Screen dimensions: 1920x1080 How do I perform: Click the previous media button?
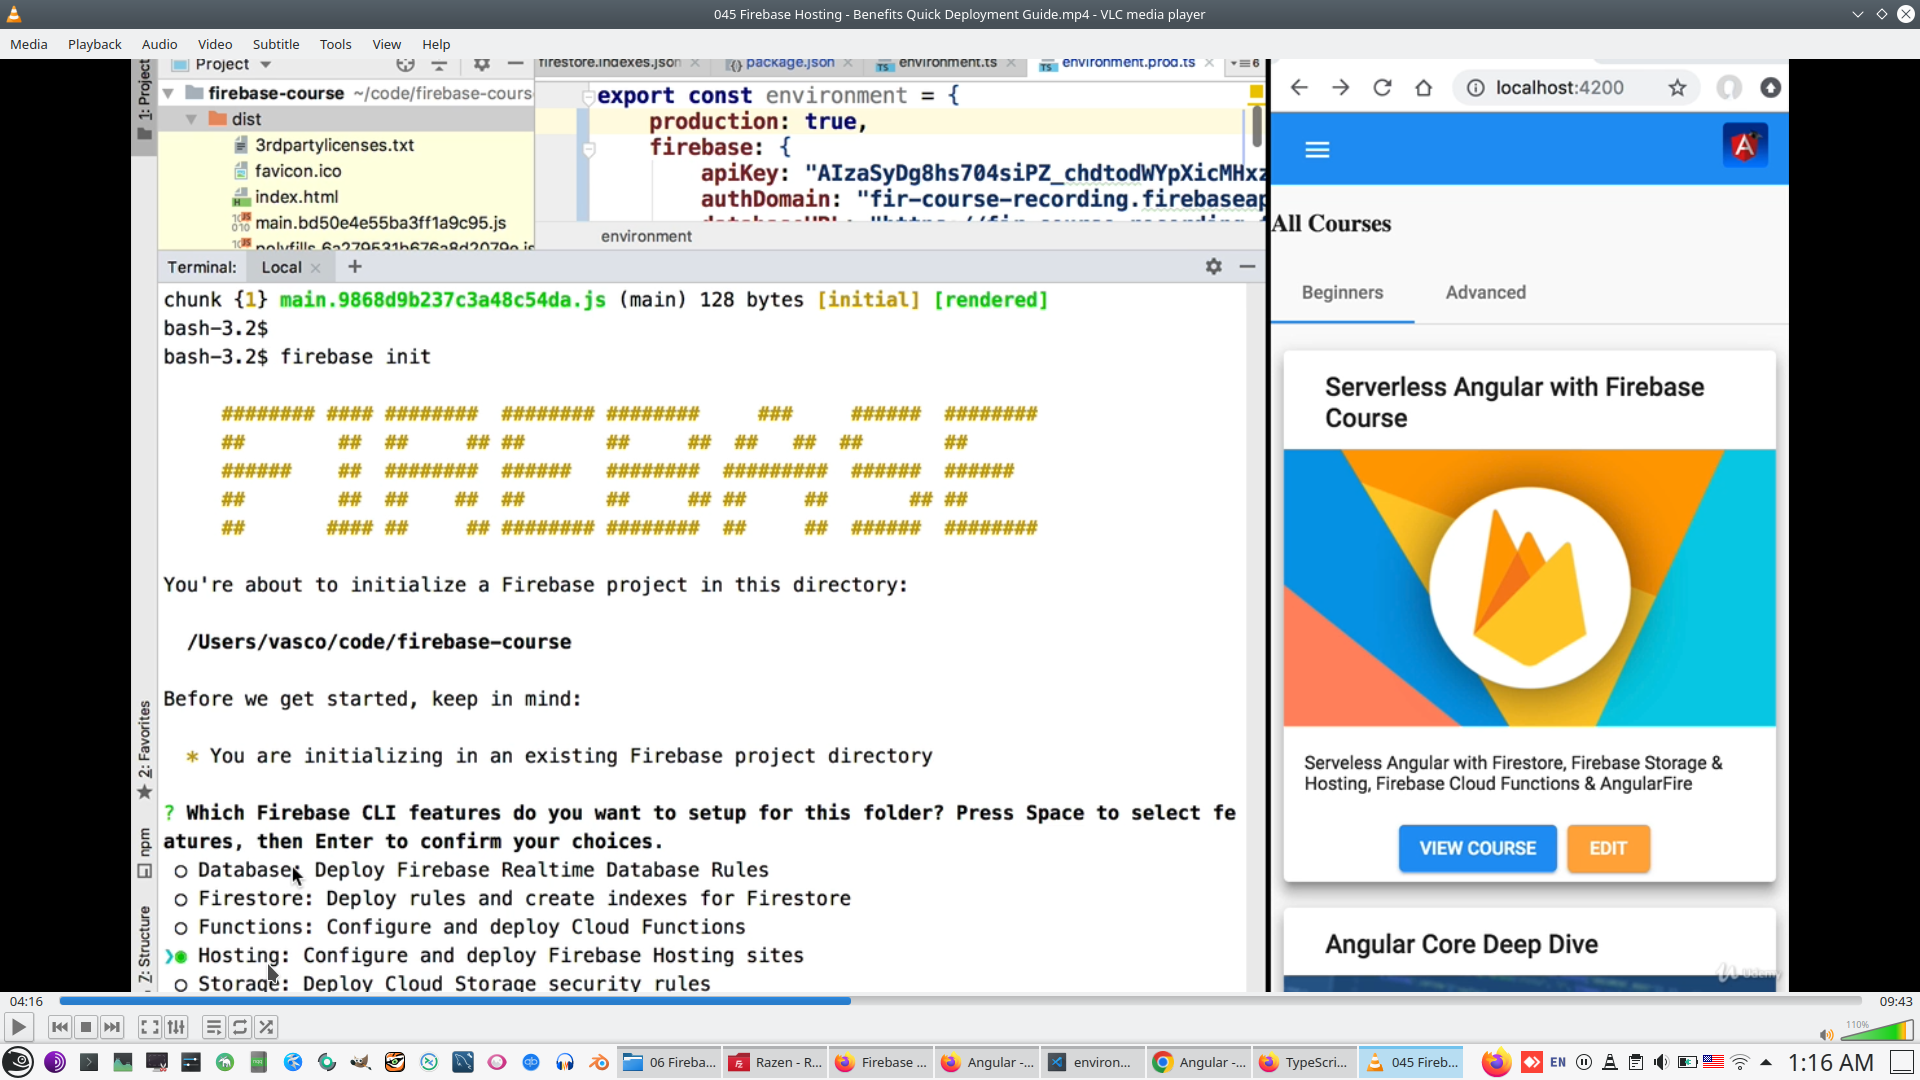coord(59,1027)
